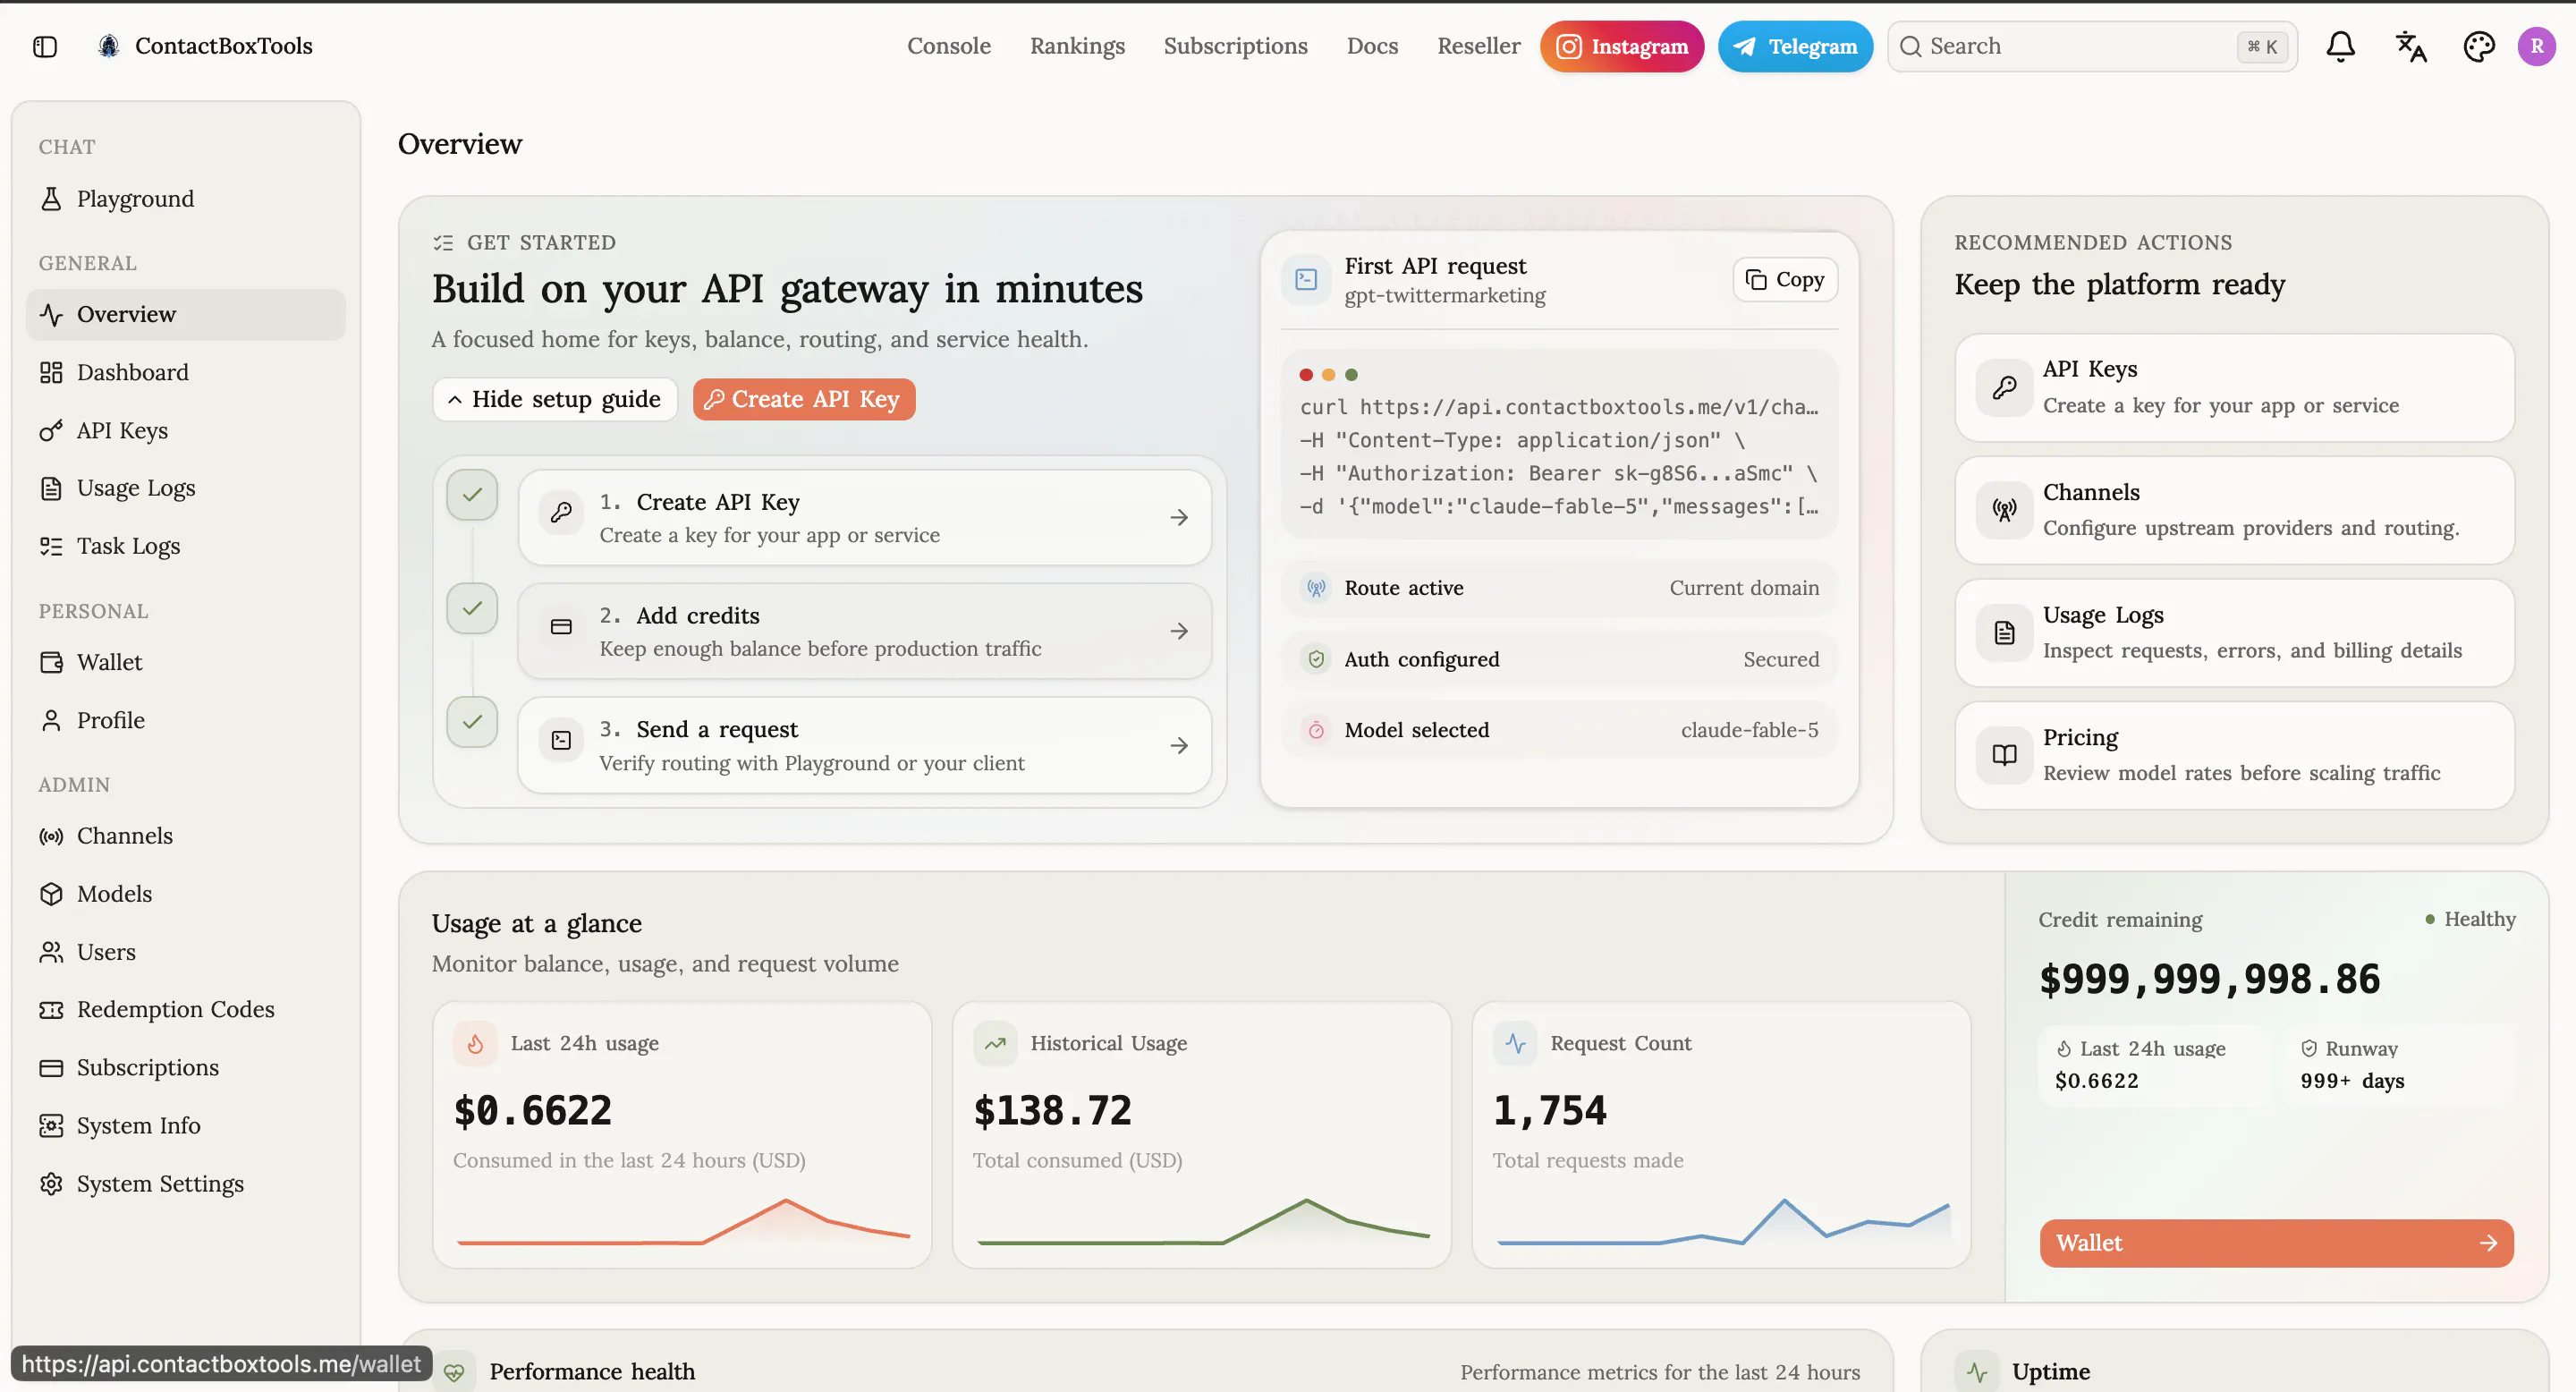This screenshot has height=1392, width=2576.
Task: Click the Wallet icon in sidebar
Action: click(51, 662)
